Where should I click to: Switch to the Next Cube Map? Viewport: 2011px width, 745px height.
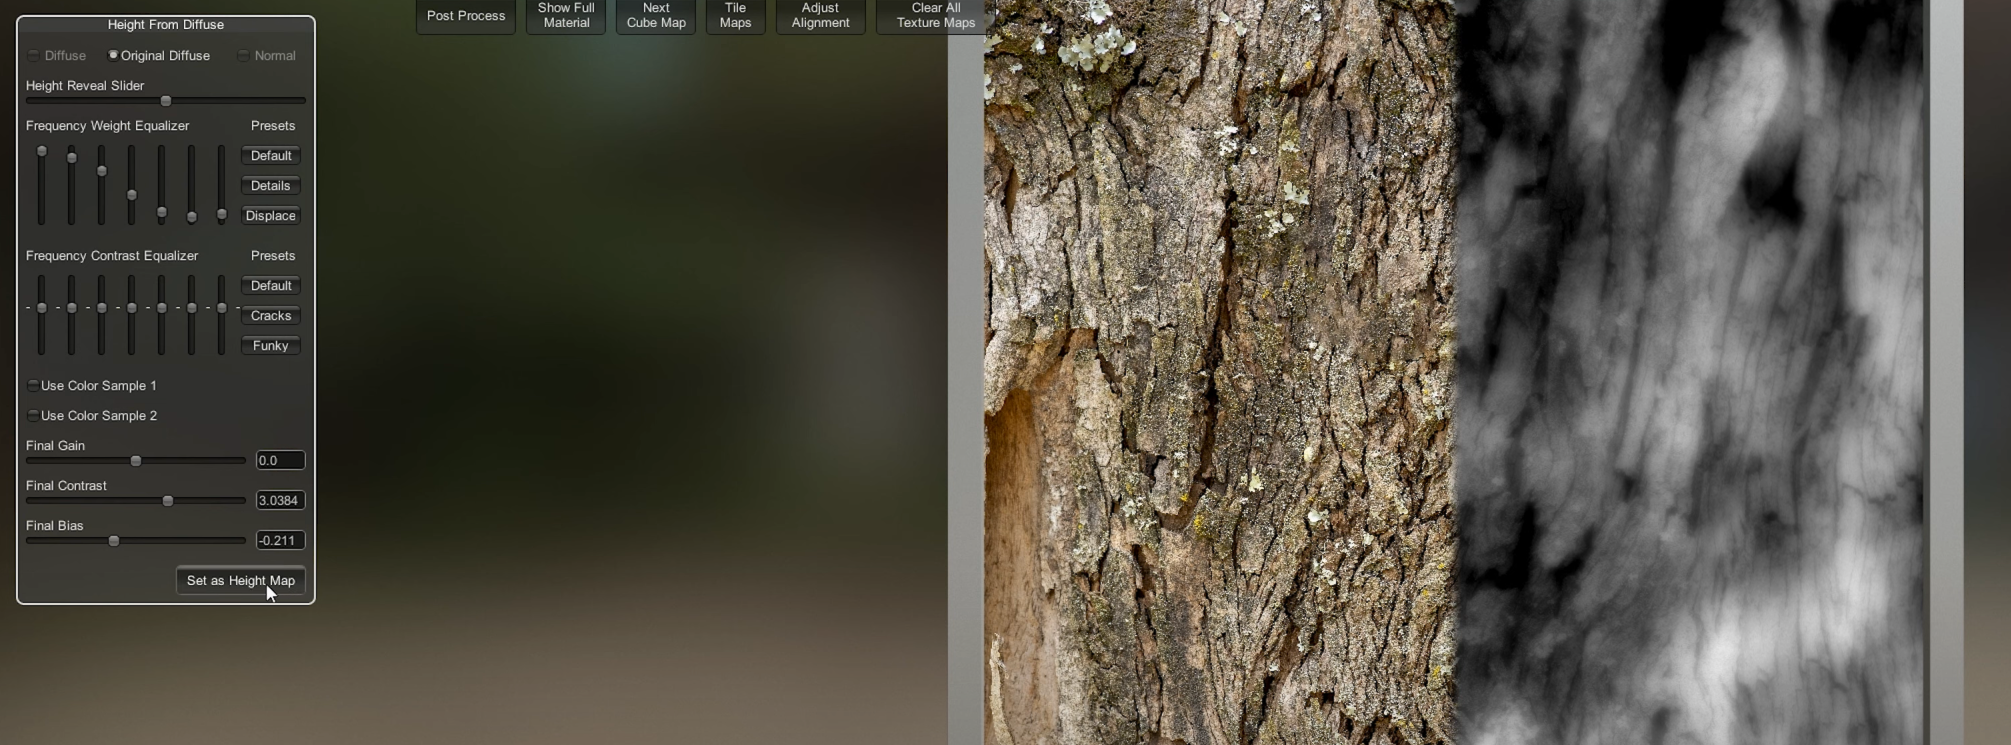[x=656, y=16]
